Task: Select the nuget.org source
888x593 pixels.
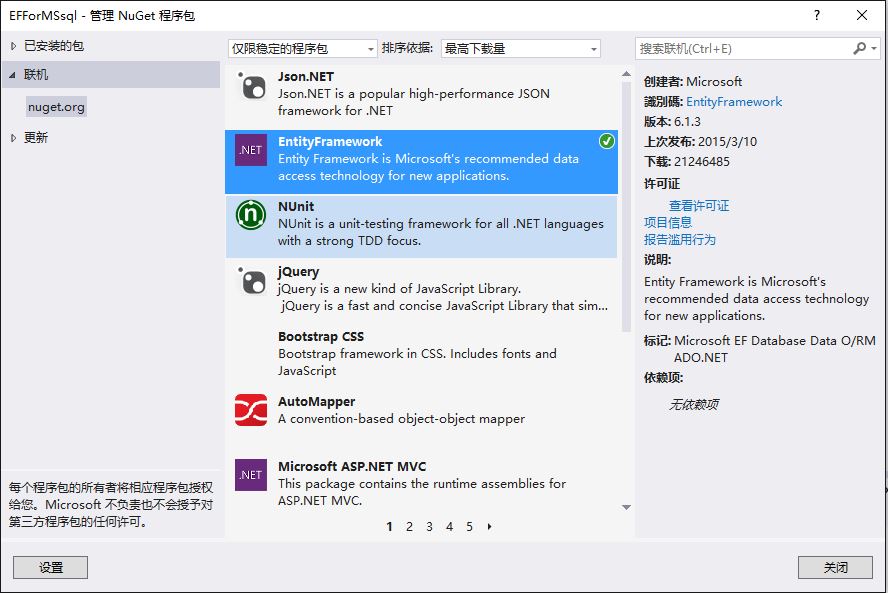Action: point(56,106)
